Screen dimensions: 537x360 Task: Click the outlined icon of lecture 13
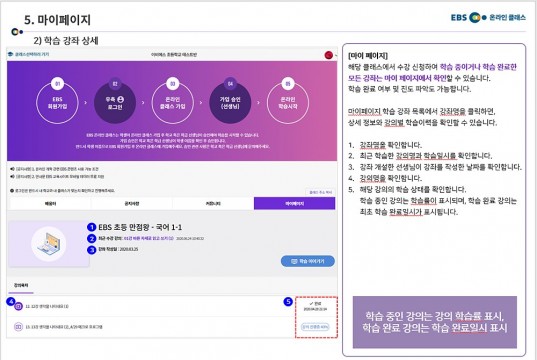coord(18,327)
